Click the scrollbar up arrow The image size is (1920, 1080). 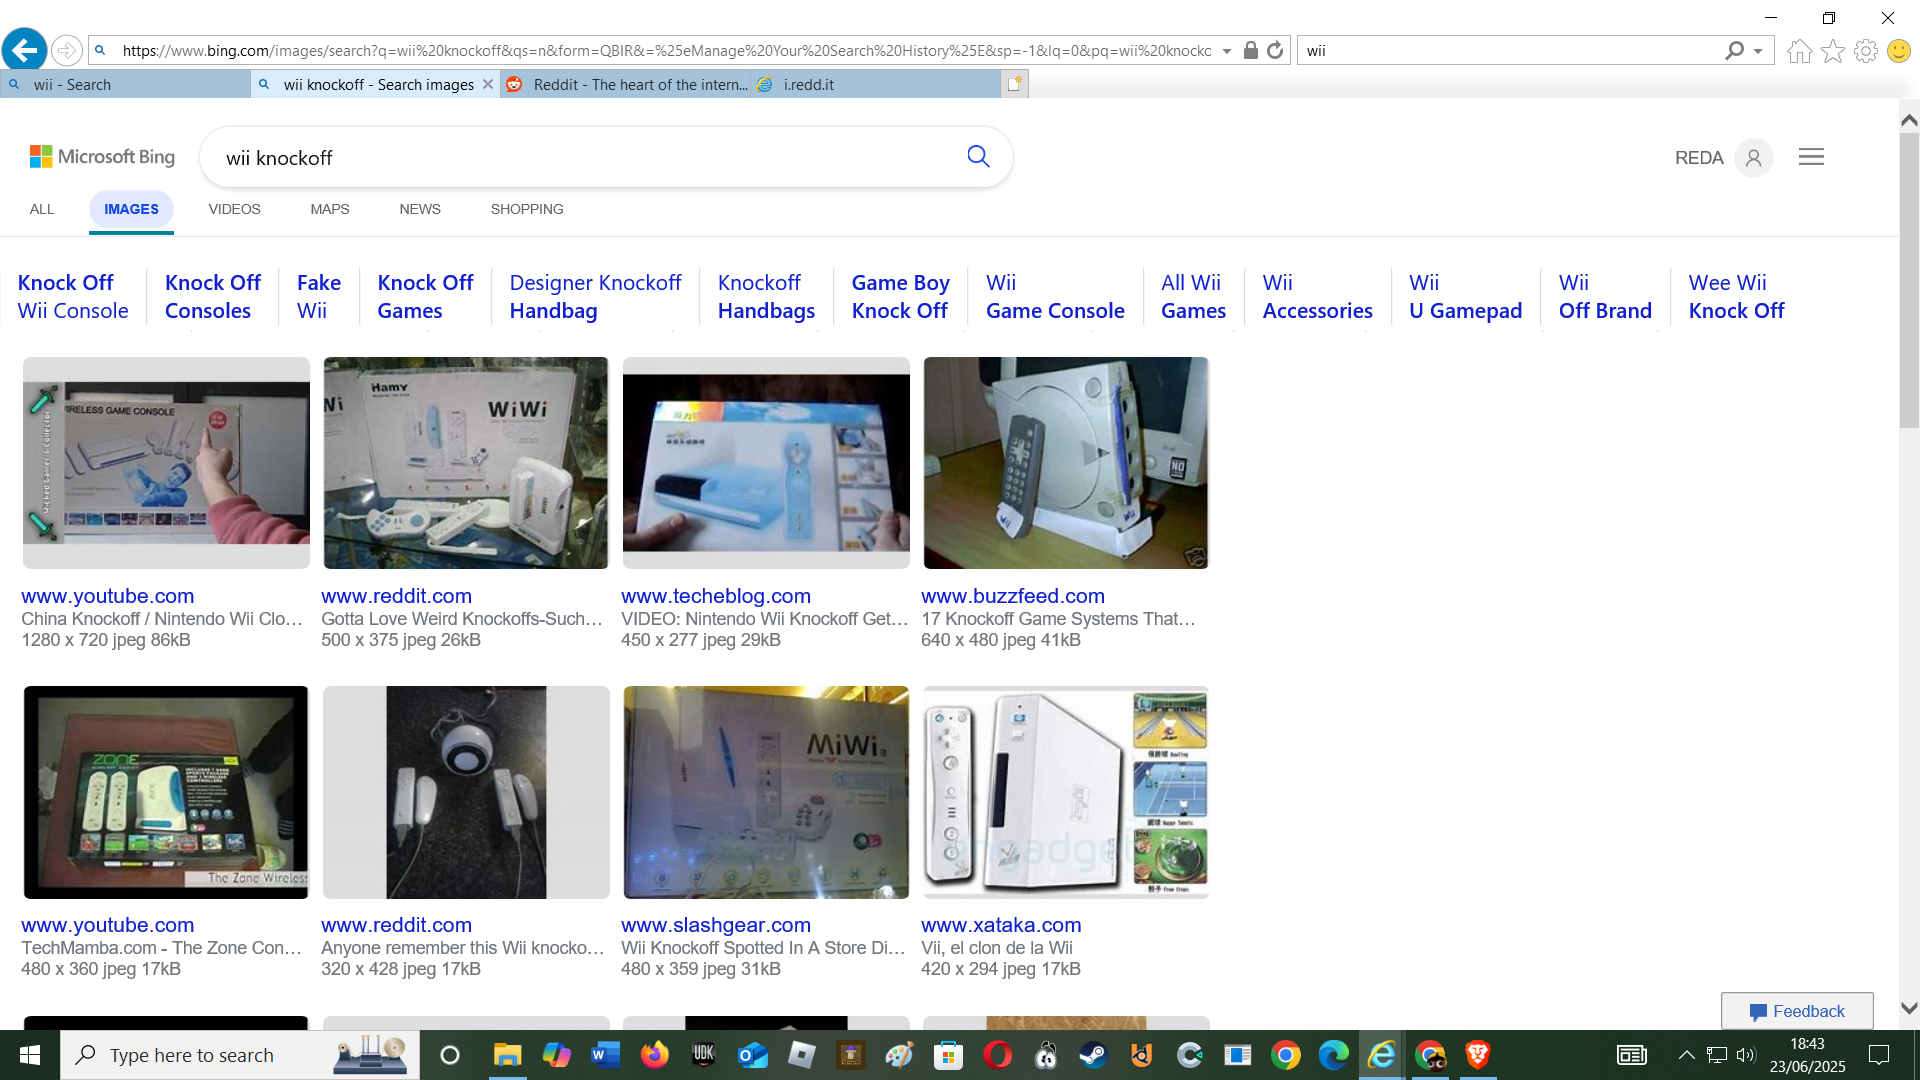pos(1909,120)
